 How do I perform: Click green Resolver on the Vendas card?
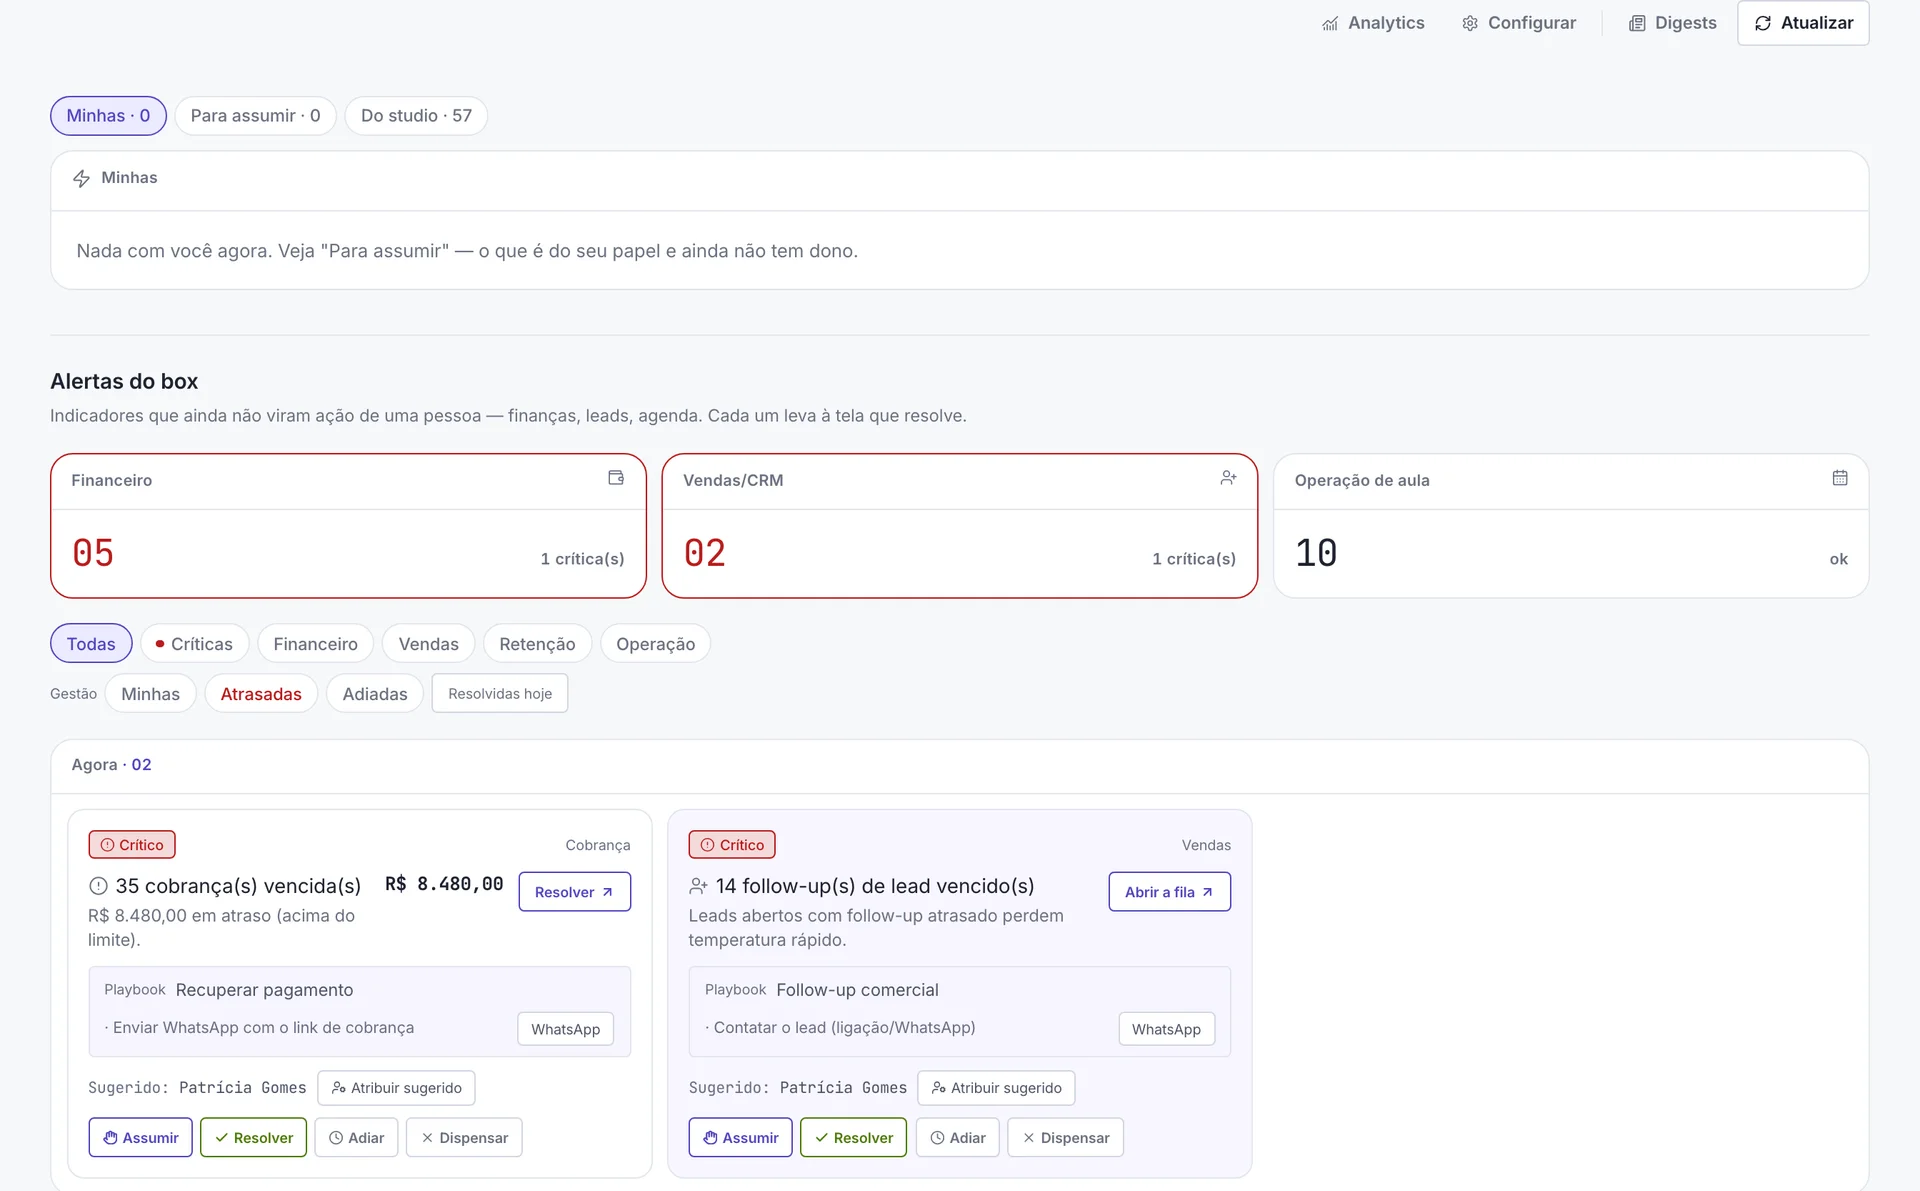[x=853, y=1138]
